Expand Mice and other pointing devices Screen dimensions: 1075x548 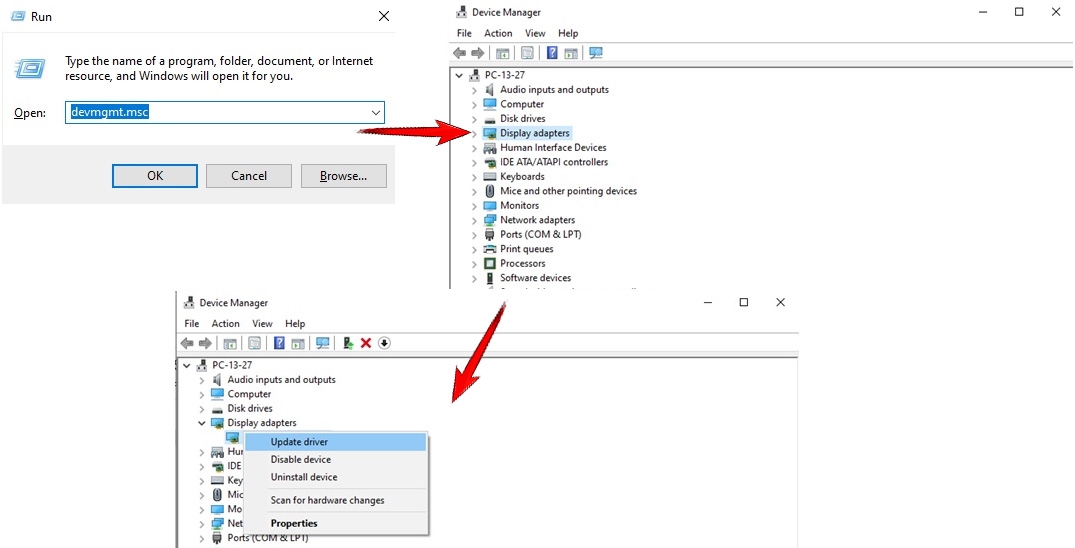[474, 191]
